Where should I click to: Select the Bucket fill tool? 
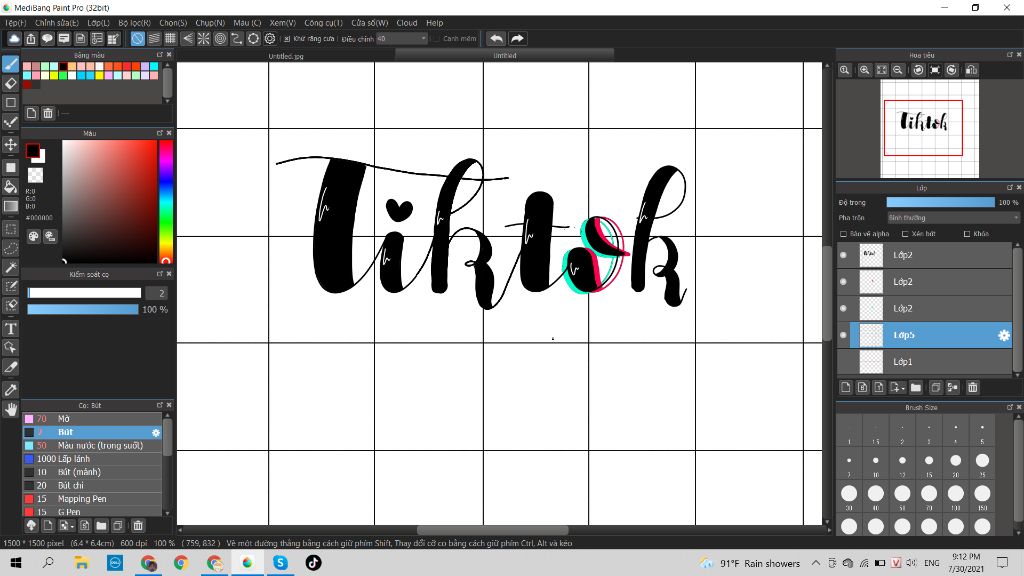point(10,187)
